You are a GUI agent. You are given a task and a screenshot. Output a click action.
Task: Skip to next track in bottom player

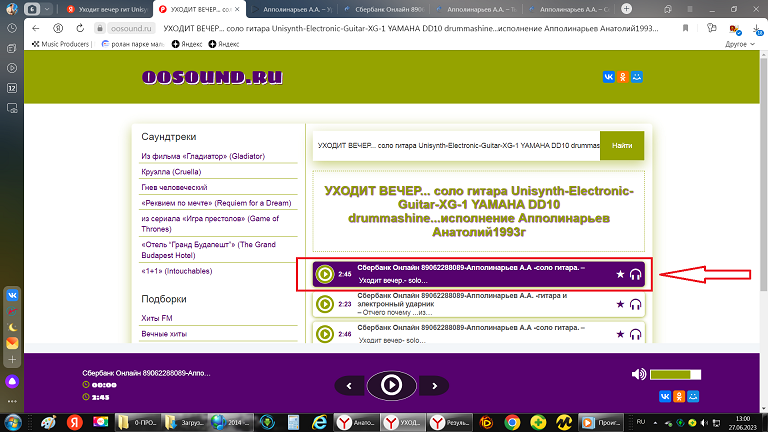(x=434, y=385)
